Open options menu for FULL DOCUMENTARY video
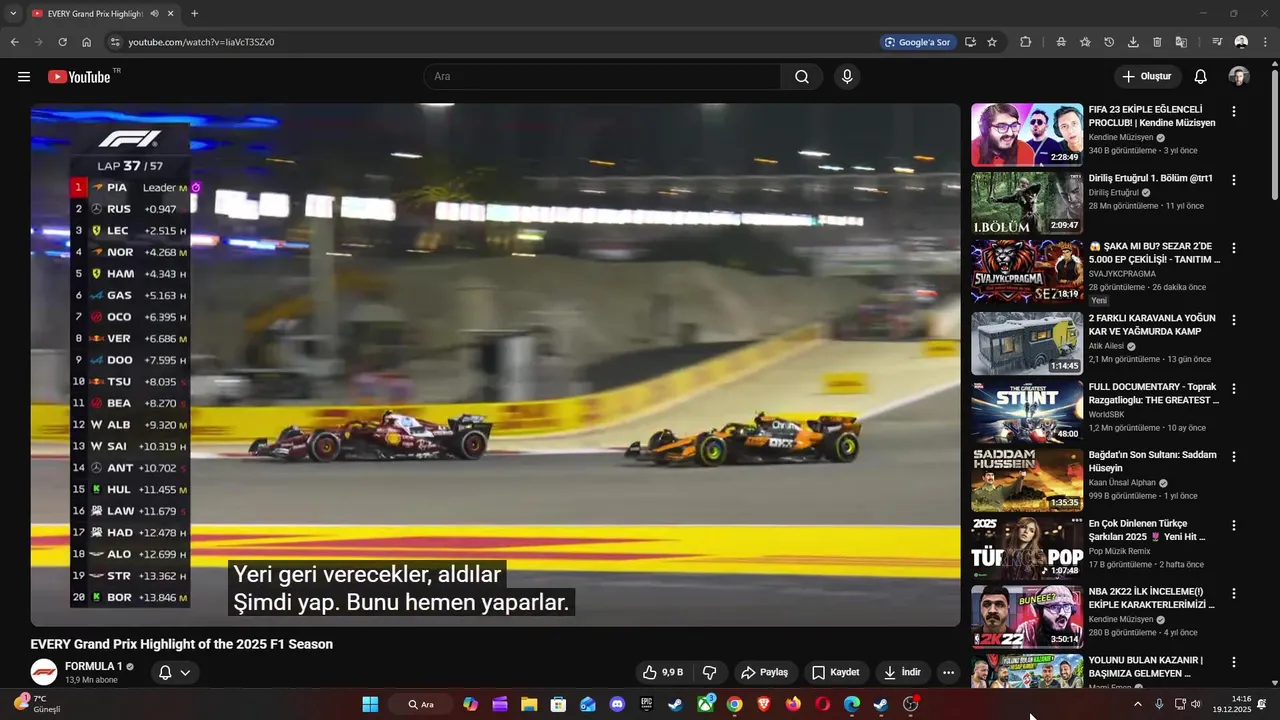Image resolution: width=1280 pixels, height=720 pixels. pyautogui.click(x=1234, y=388)
